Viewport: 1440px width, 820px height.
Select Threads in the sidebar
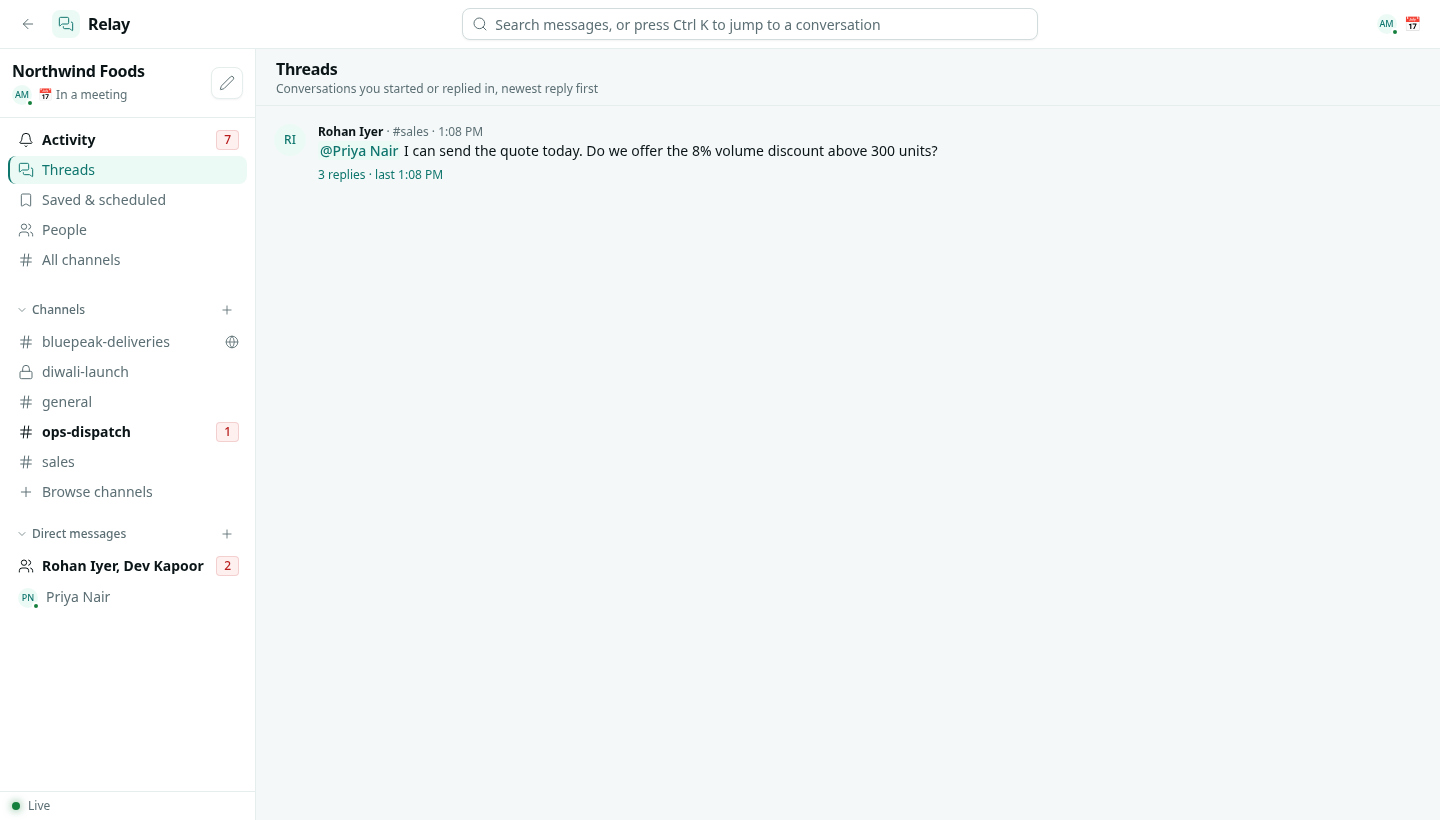click(x=127, y=170)
